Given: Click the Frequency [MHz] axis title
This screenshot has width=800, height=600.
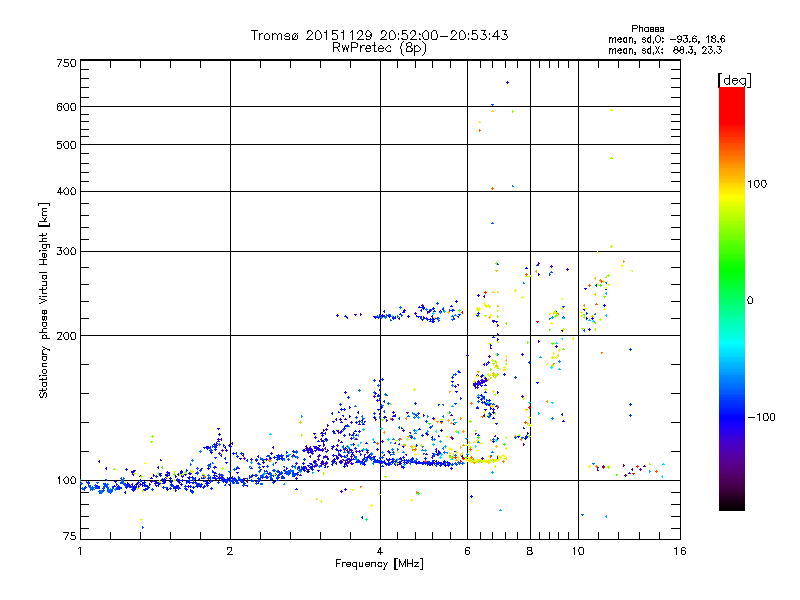Looking at the screenshot, I should (379, 564).
